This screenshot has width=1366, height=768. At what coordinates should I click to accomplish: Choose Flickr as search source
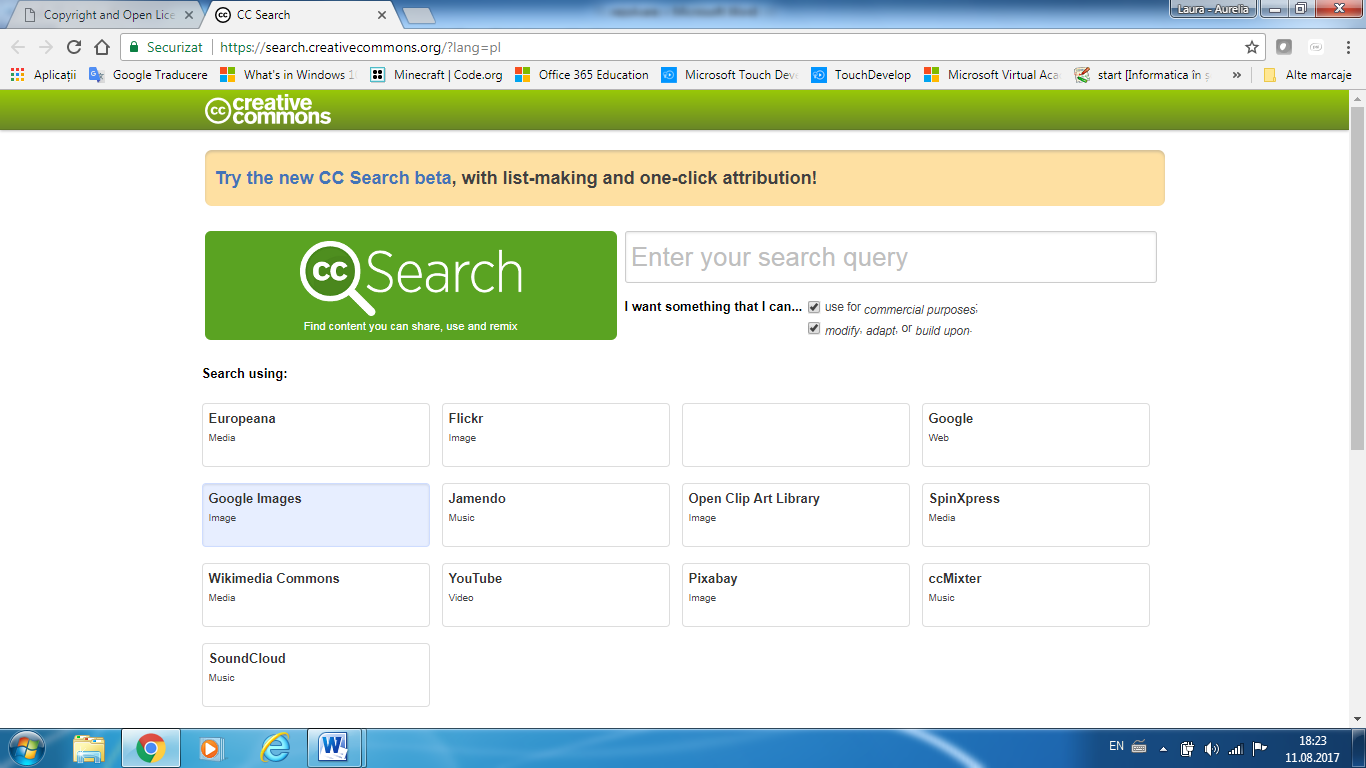(x=556, y=435)
